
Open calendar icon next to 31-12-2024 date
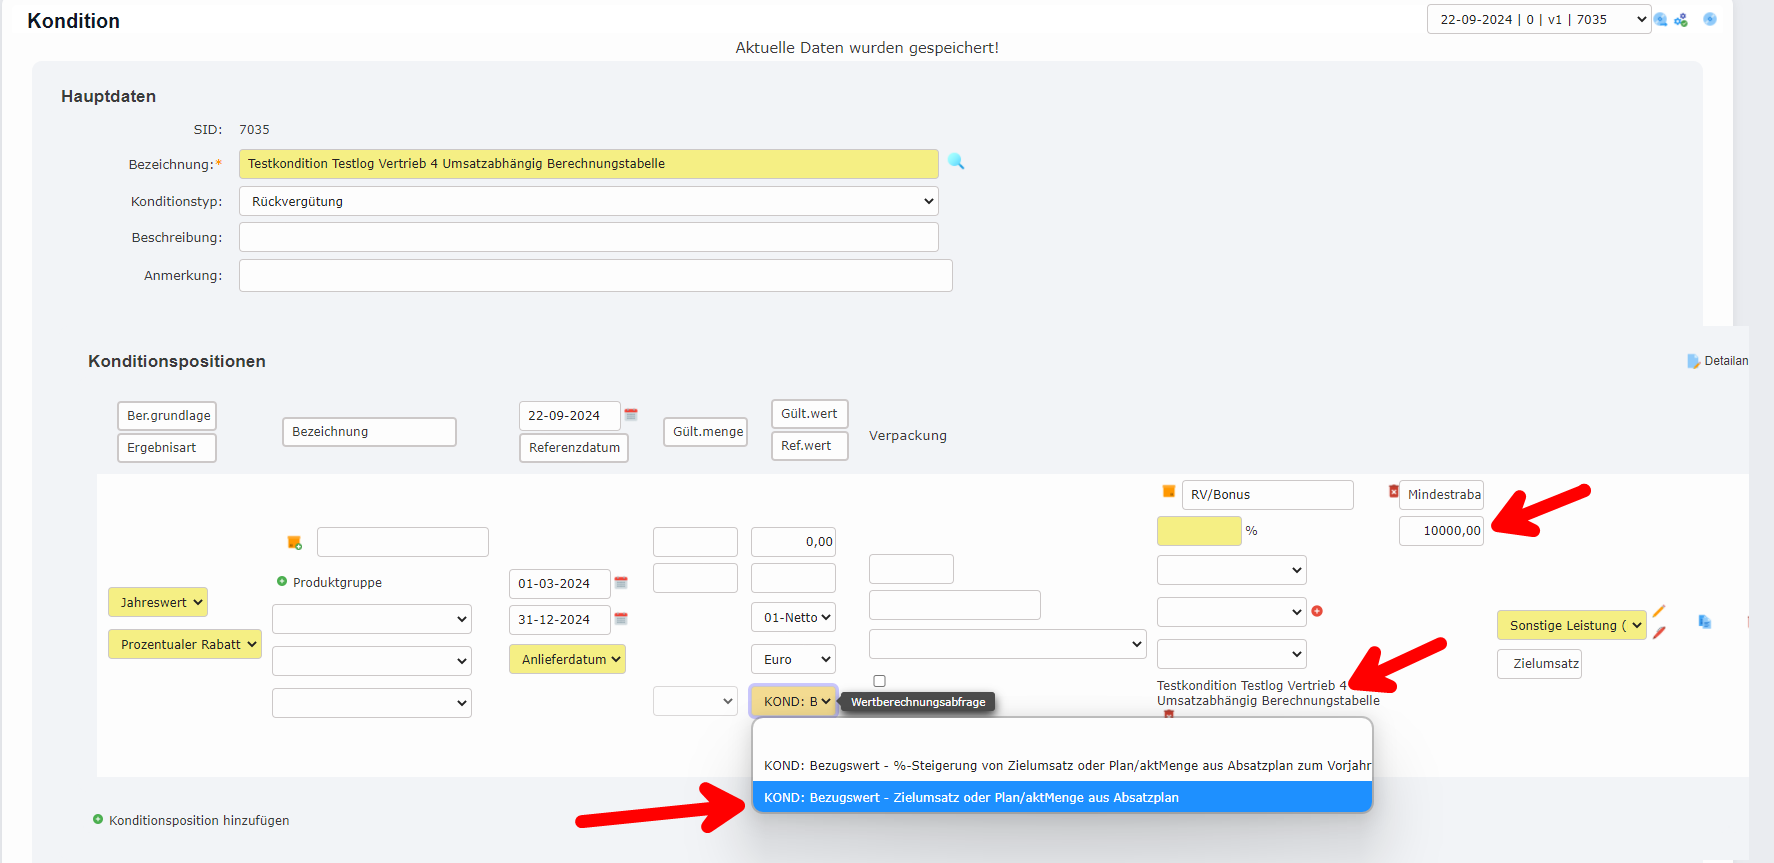click(621, 618)
